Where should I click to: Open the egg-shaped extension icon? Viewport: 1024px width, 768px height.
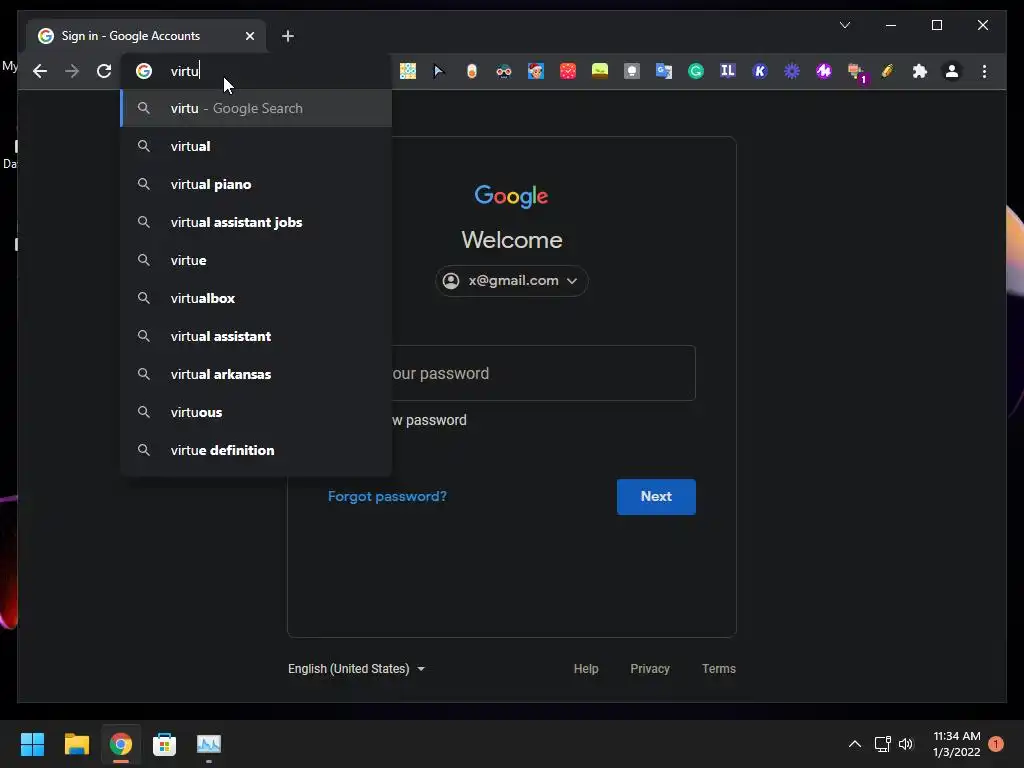click(x=472, y=71)
